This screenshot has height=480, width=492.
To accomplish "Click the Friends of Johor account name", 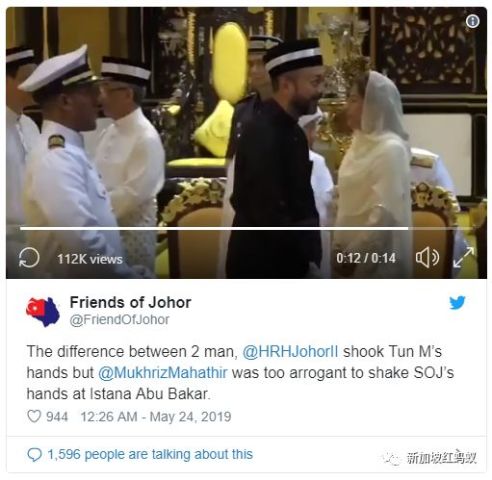I will point(130,303).
